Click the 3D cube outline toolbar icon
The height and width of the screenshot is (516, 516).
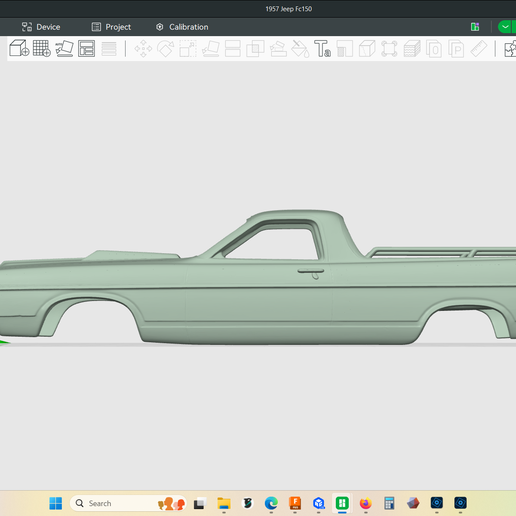[x=367, y=49]
